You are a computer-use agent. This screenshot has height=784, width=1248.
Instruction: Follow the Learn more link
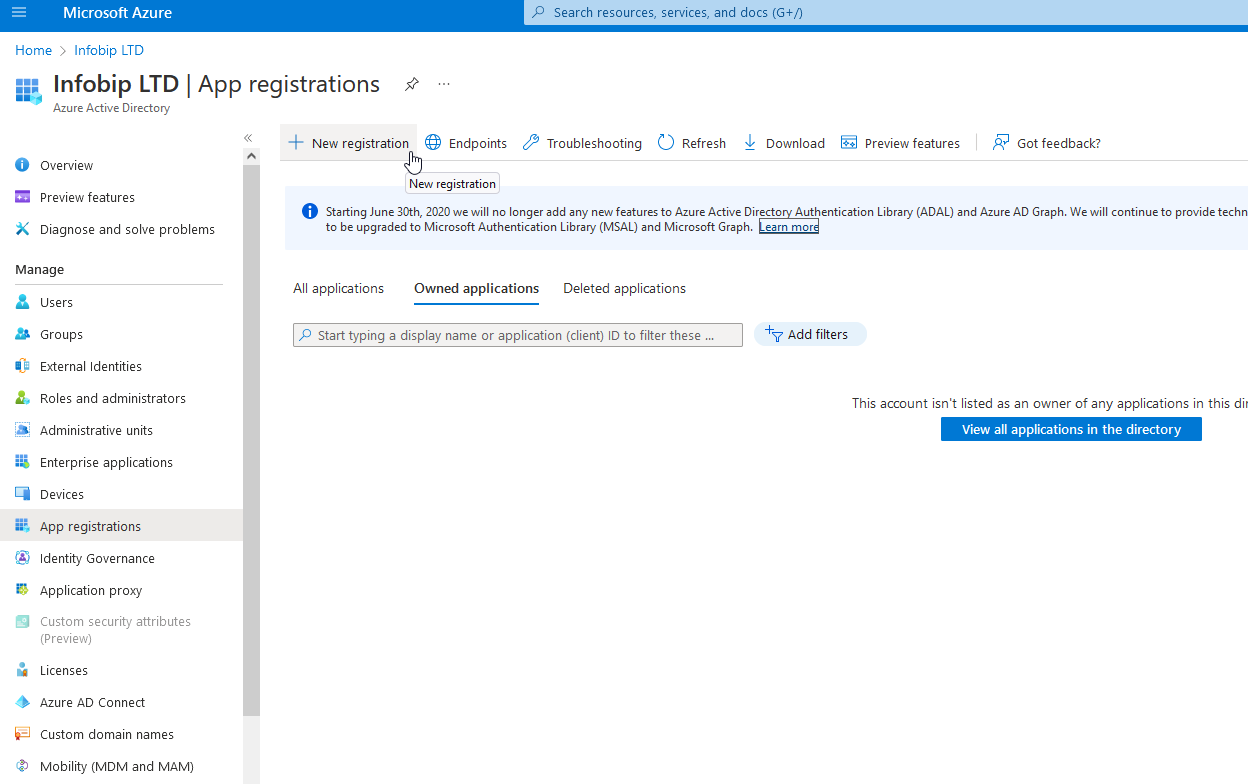point(788,227)
